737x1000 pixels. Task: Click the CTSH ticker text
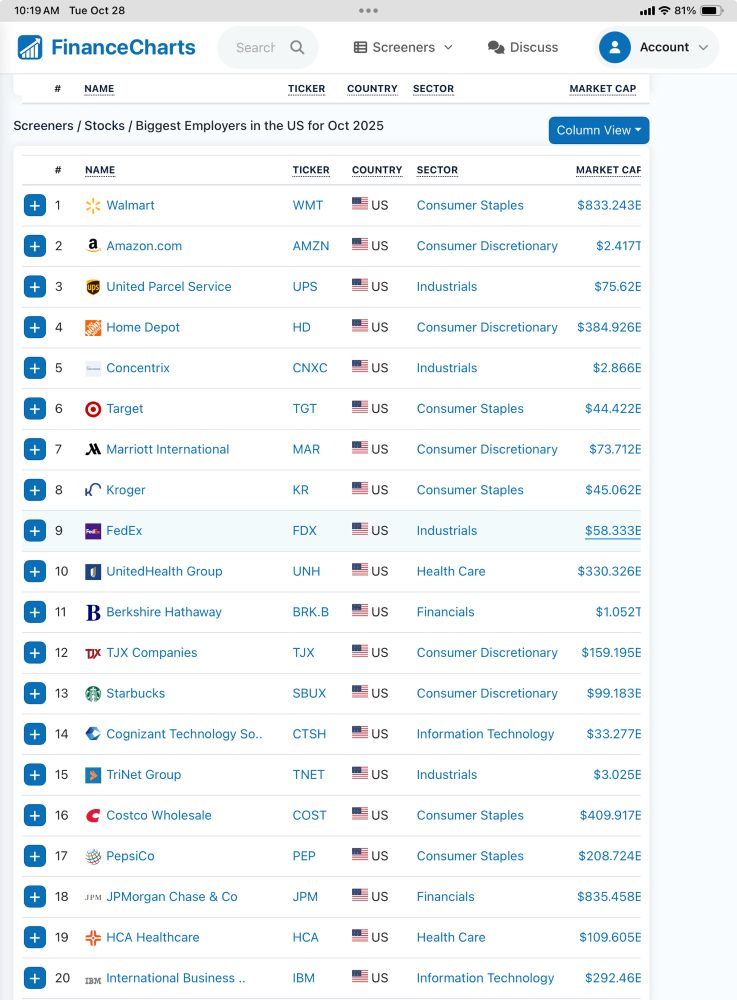click(309, 734)
